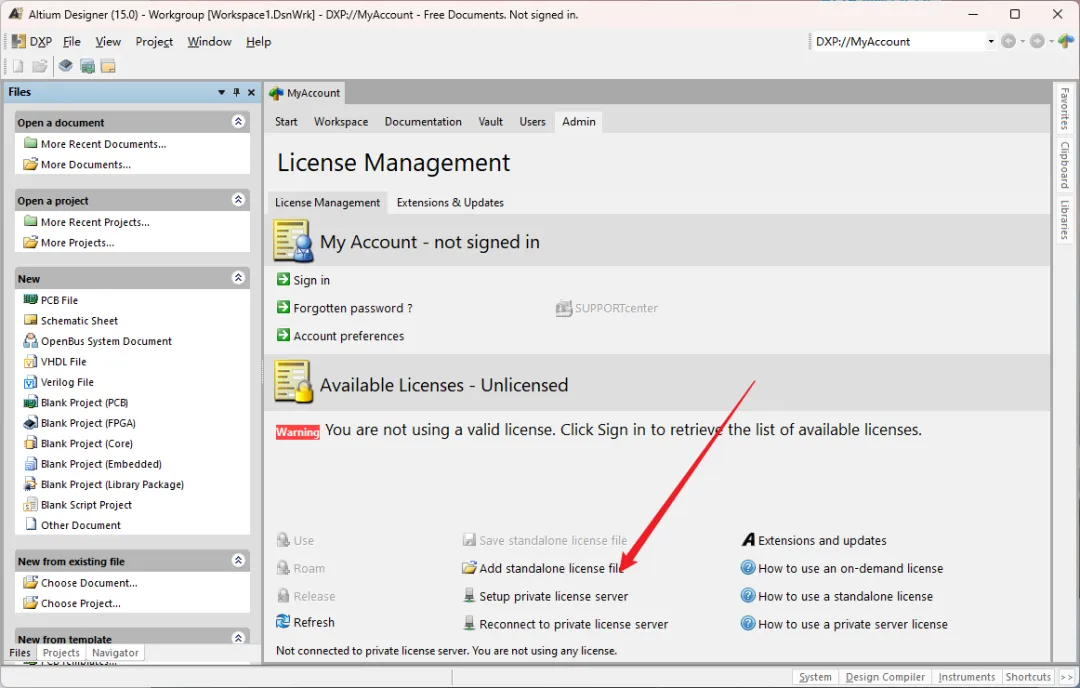Click the home page icon near address bar

pyautogui.click(x=1066, y=42)
